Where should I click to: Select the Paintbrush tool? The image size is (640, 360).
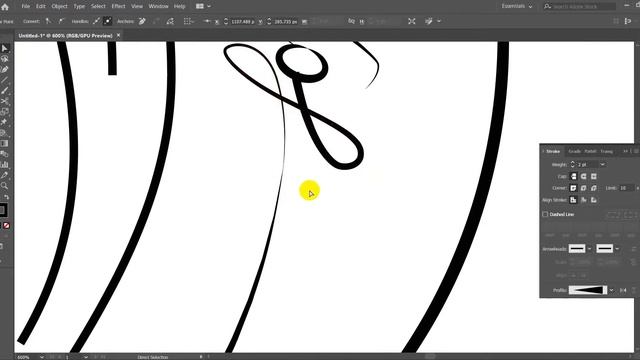(4, 91)
